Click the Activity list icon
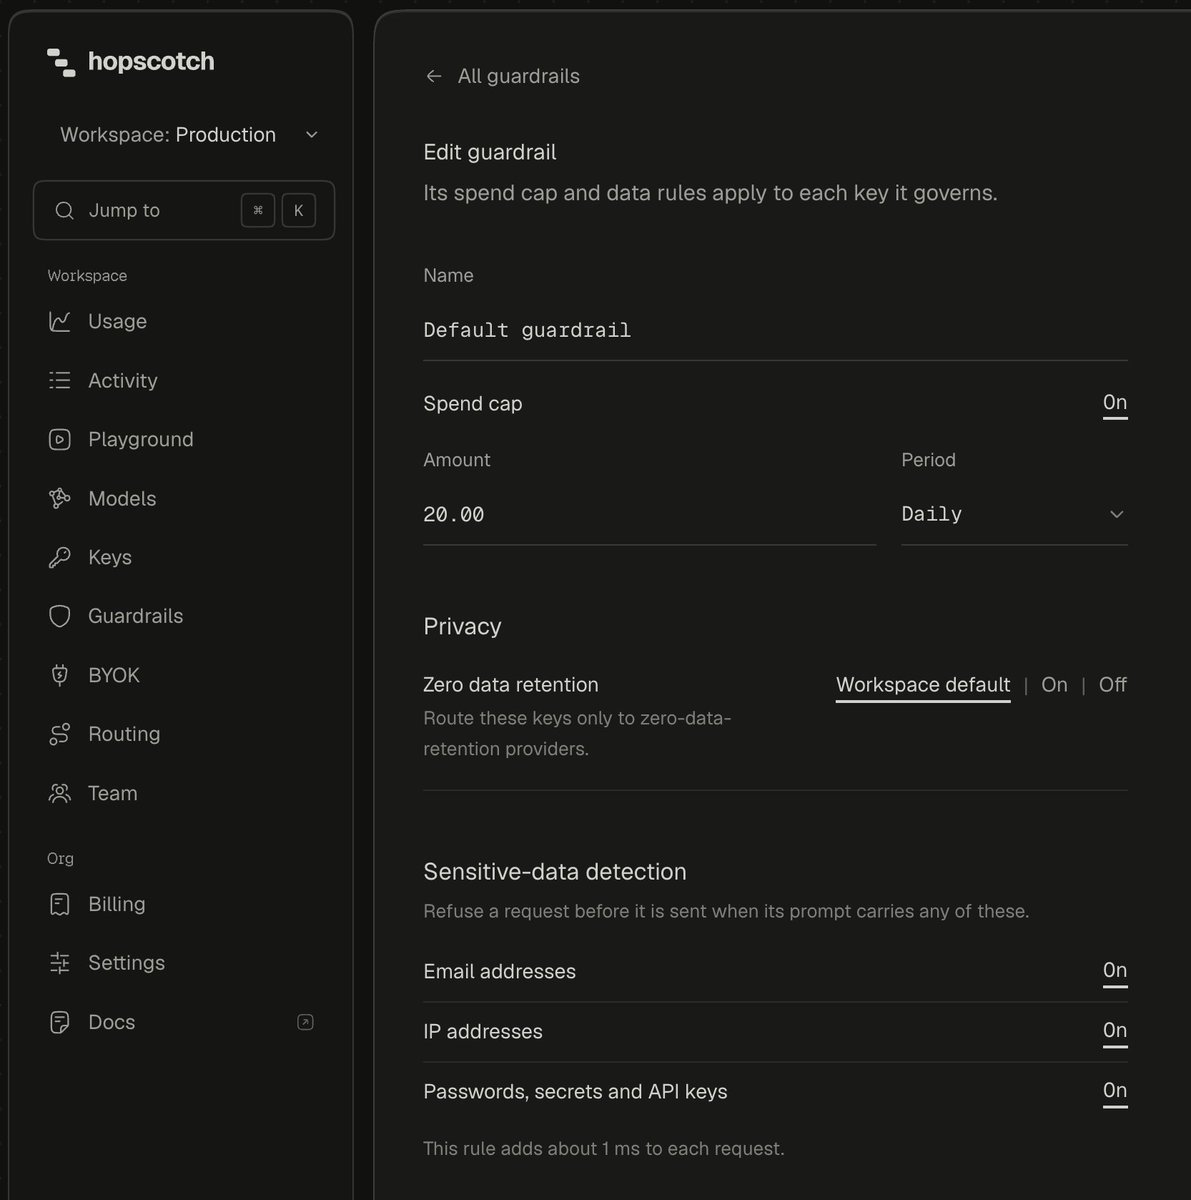 tap(60, 380)
